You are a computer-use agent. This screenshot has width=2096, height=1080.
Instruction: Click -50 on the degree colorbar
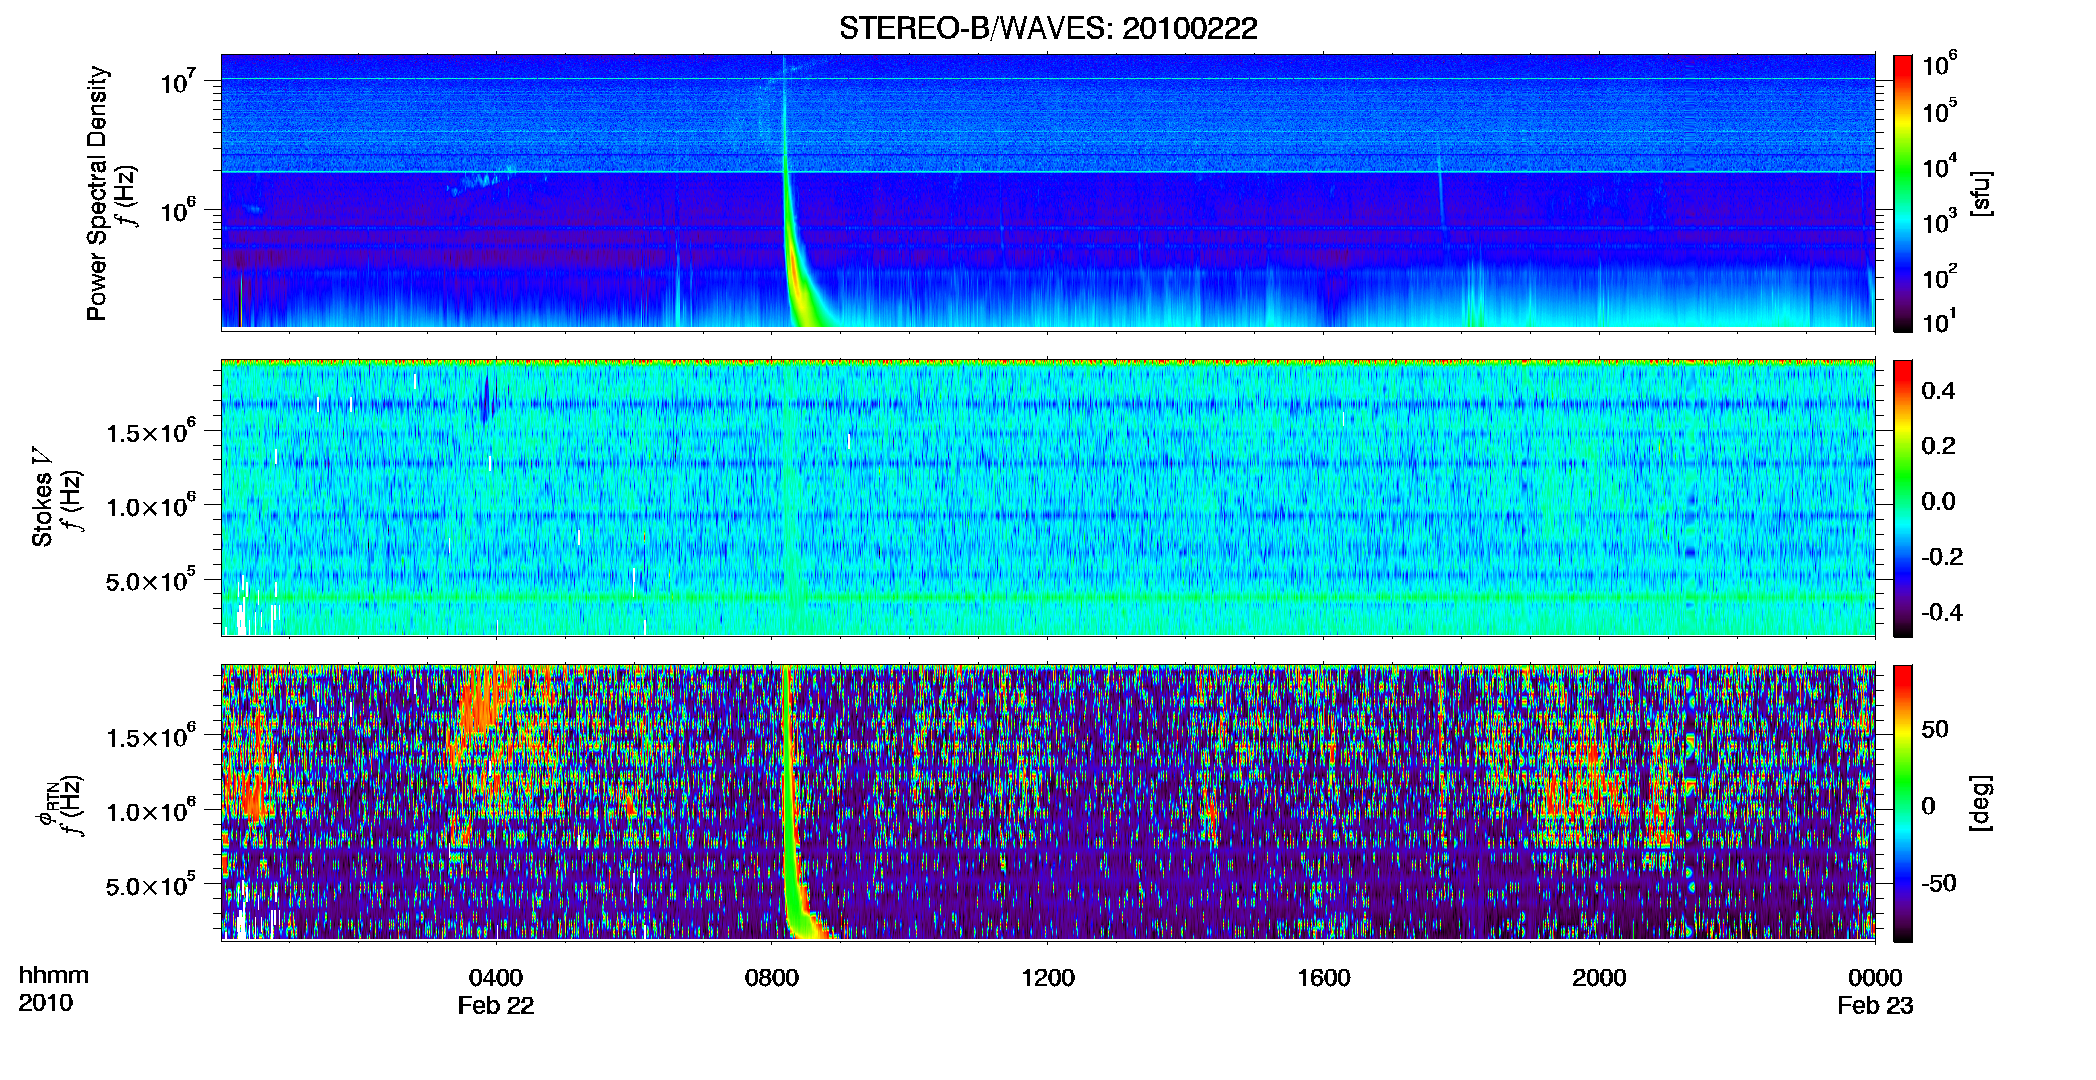click(1939, 883)
